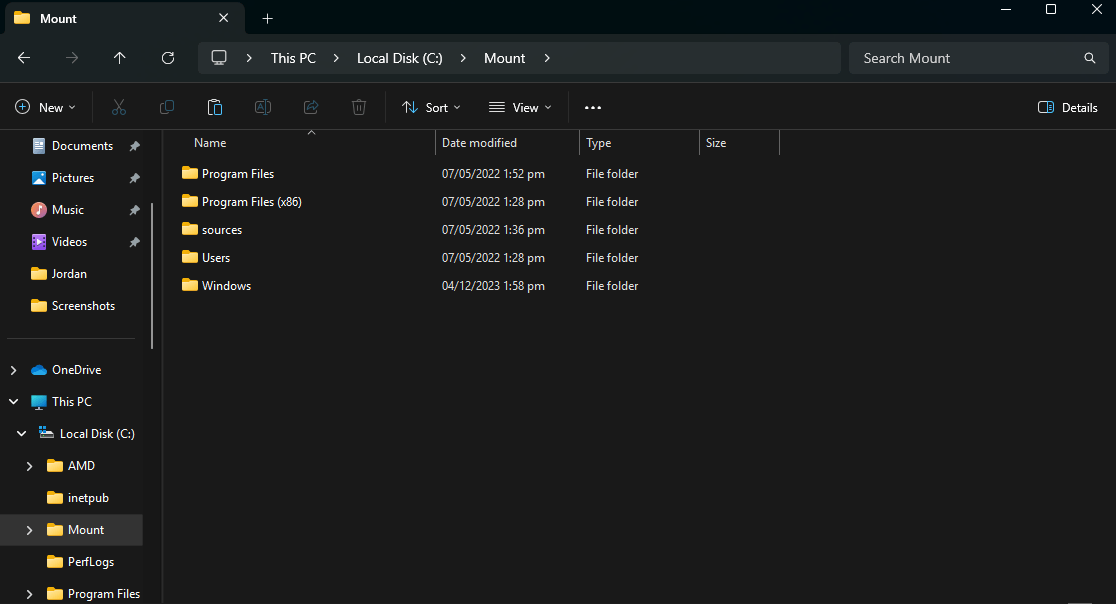Add a new tab with plus icon
This screenshot has width=1116, height=604.
268,18
